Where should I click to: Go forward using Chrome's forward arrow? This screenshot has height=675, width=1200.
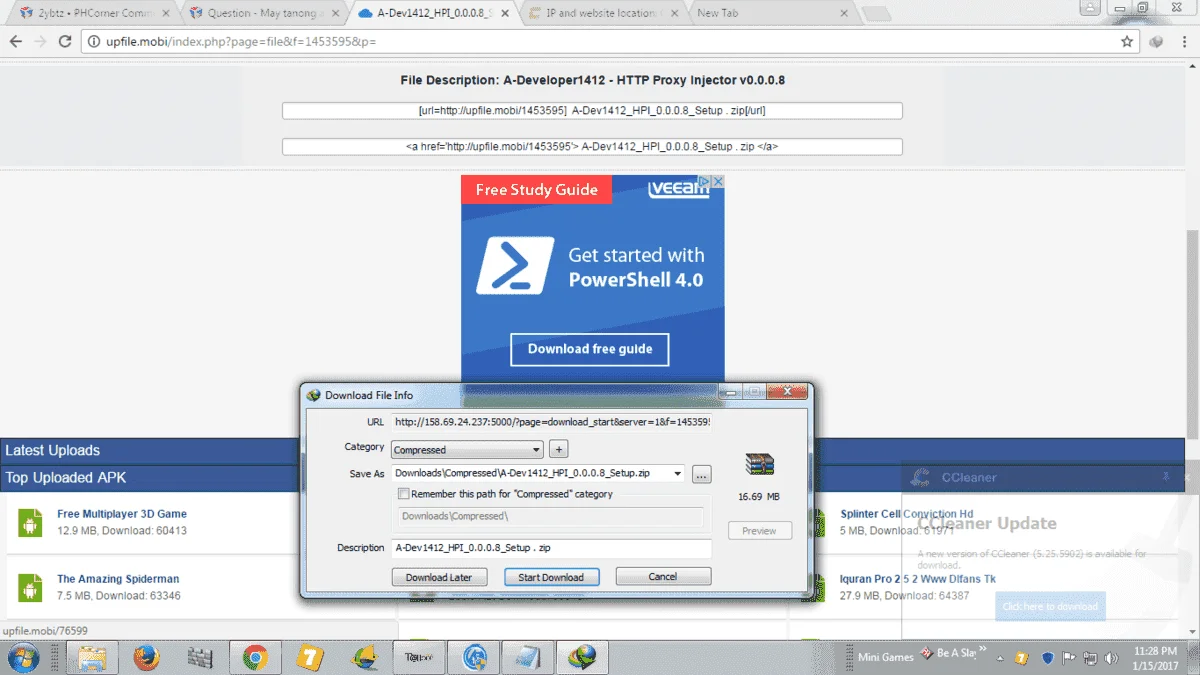pos(41,42)
